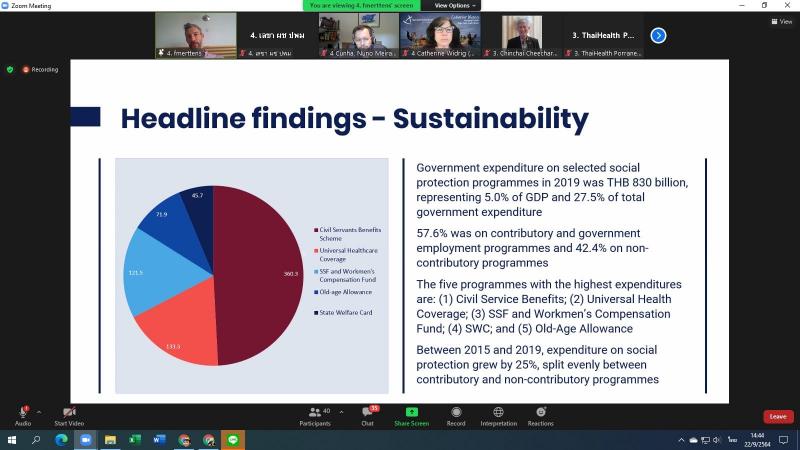The image size is (800, 450).
Task: Open audio options caret next to Audio
Action: [39, 412]
